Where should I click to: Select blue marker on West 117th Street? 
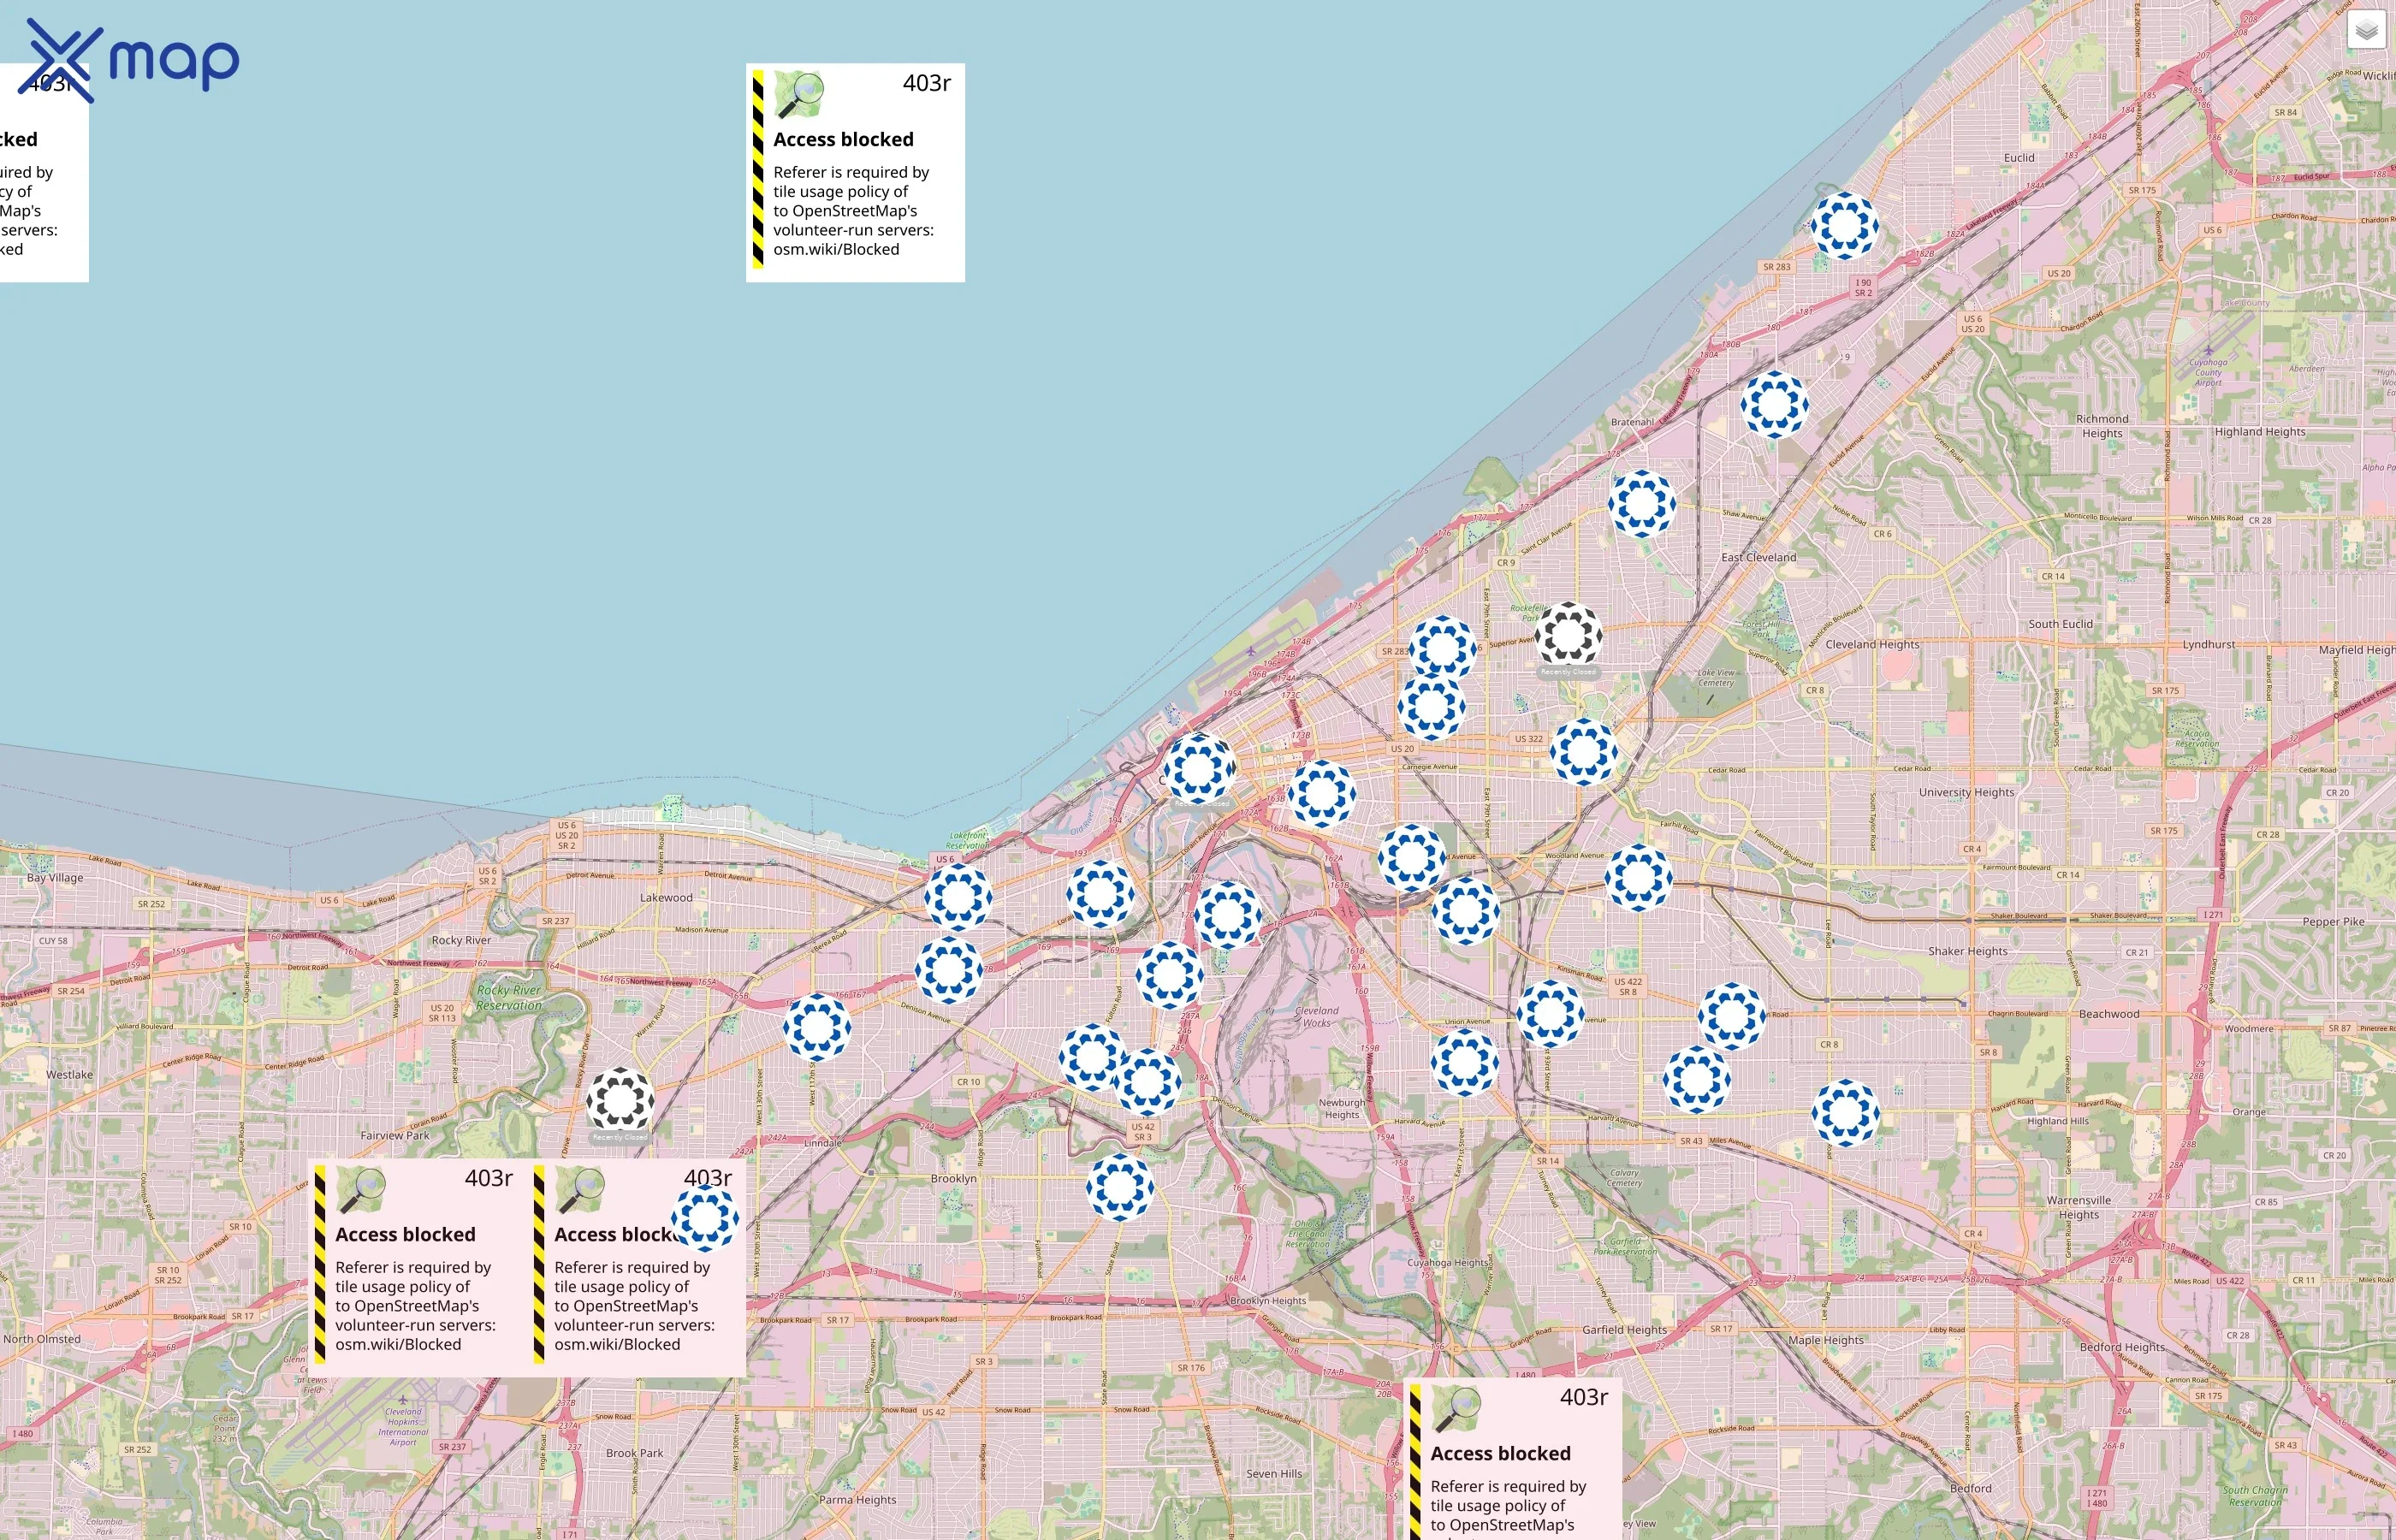pos(817,1027)
